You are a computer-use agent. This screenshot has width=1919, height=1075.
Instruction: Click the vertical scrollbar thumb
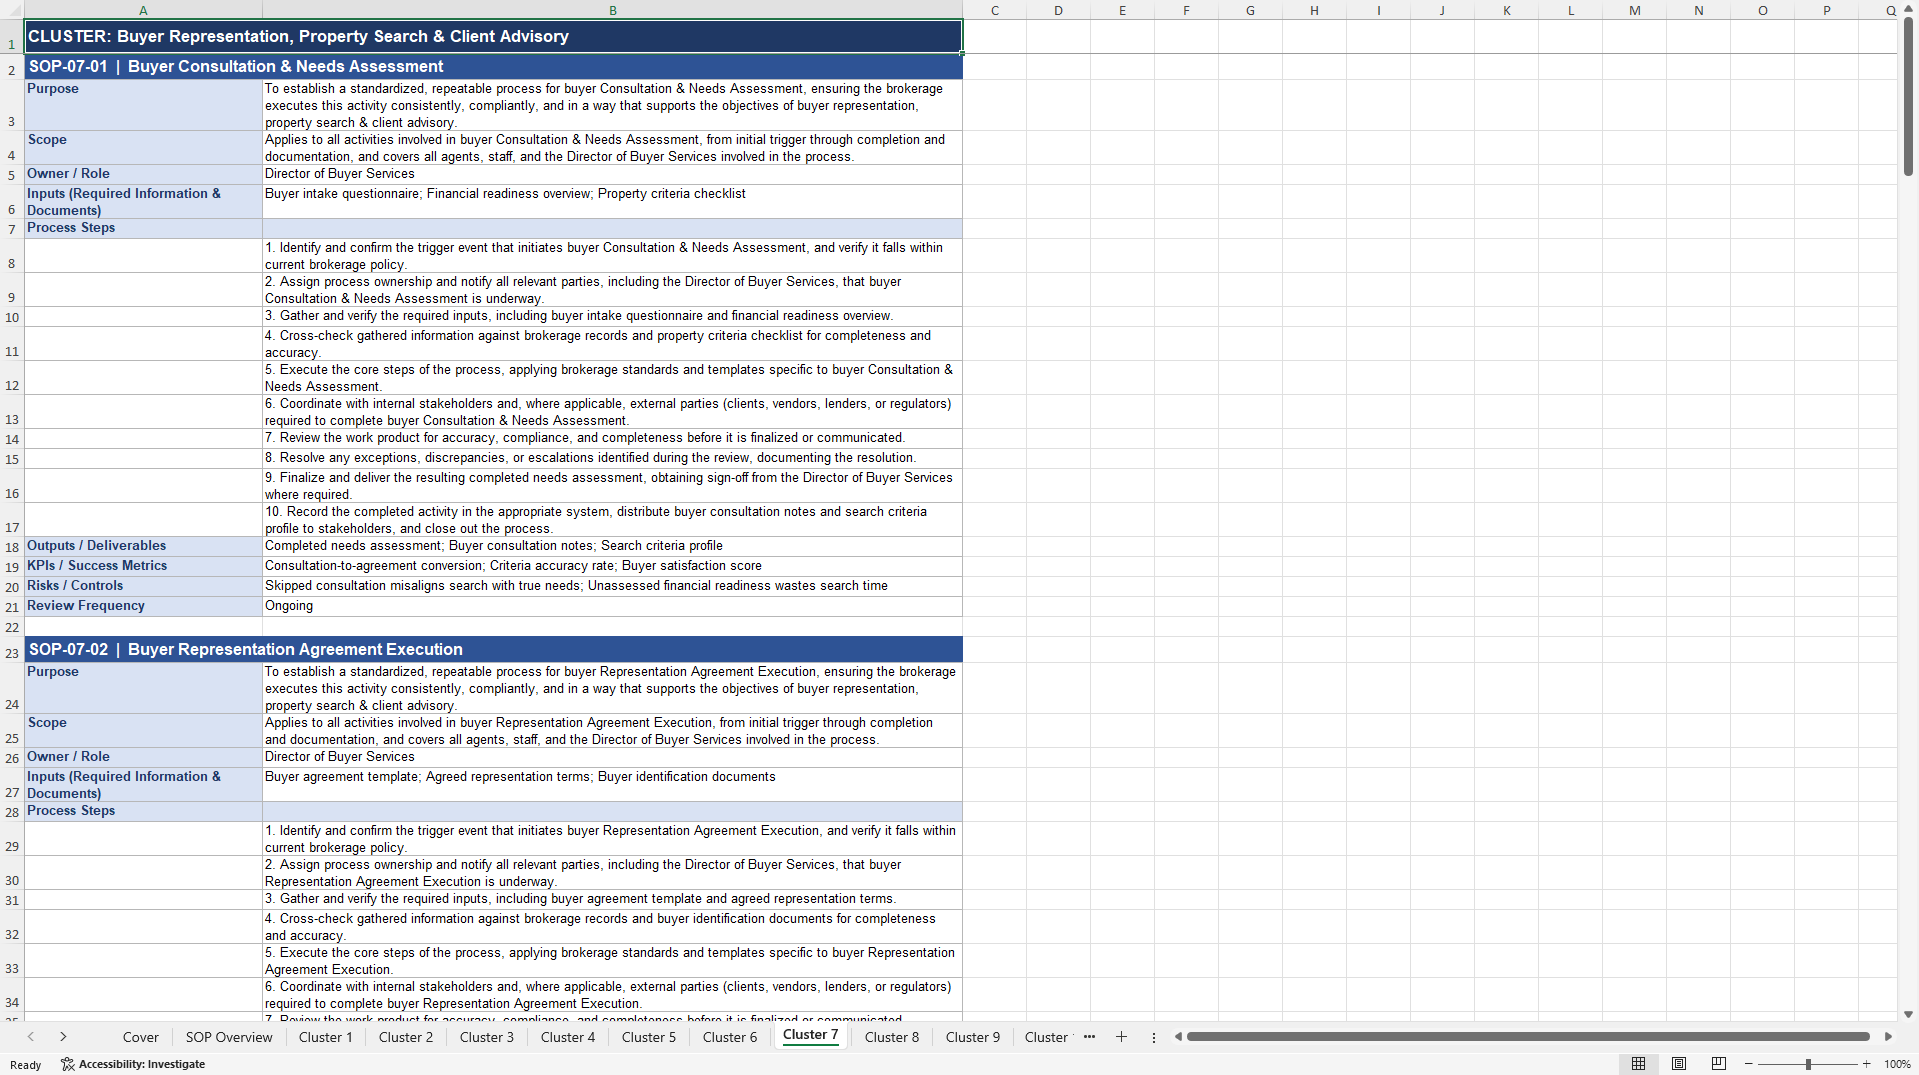point(1908,97)
